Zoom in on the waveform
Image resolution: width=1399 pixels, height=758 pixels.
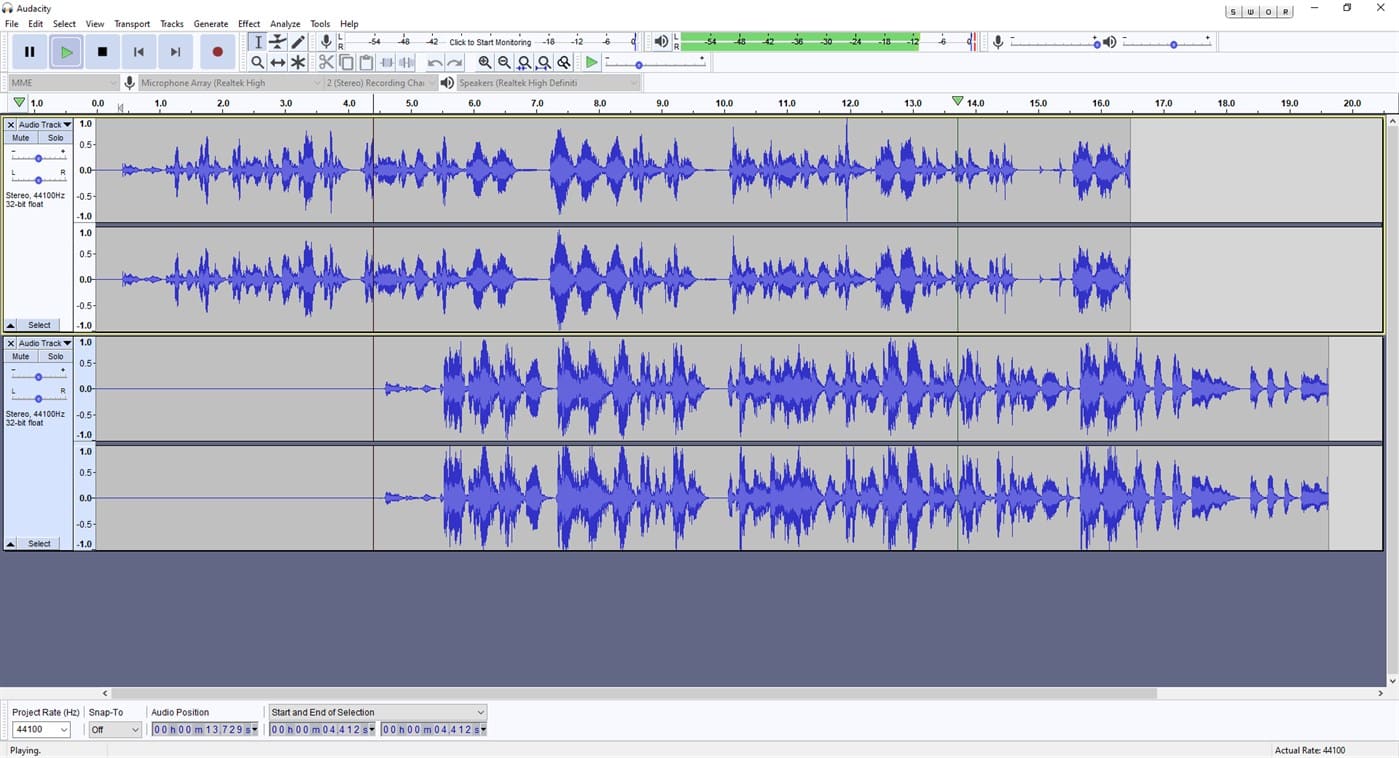484,62
